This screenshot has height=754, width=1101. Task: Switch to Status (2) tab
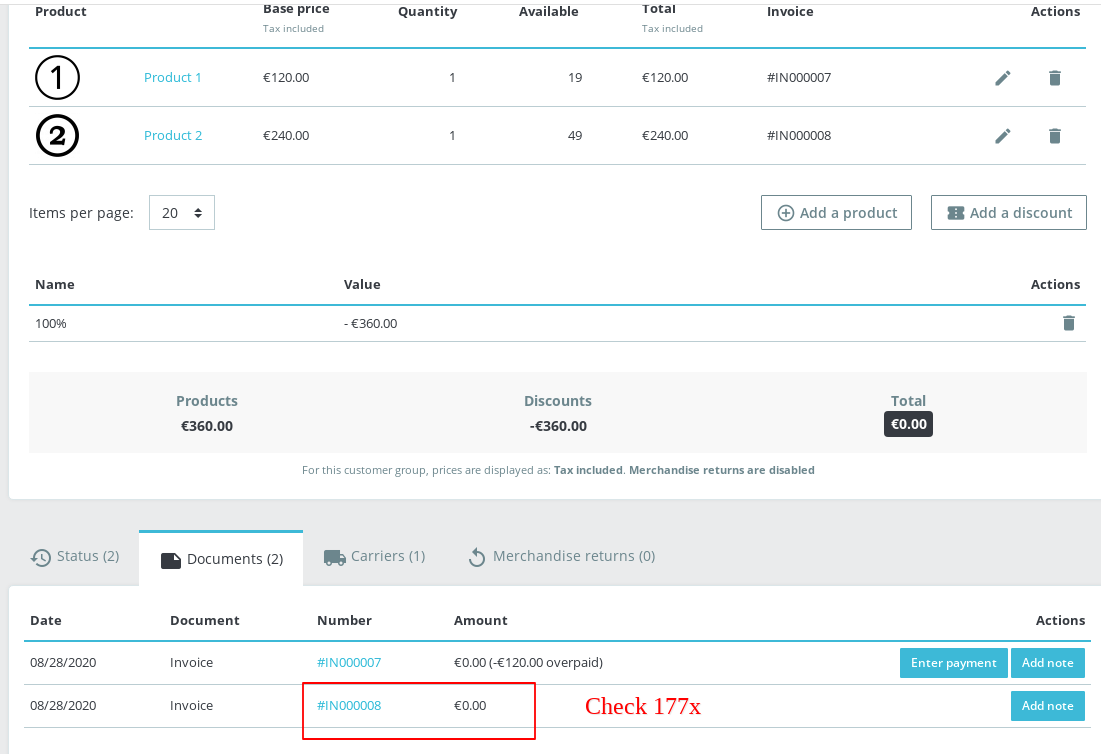click(x=75, y=557)
